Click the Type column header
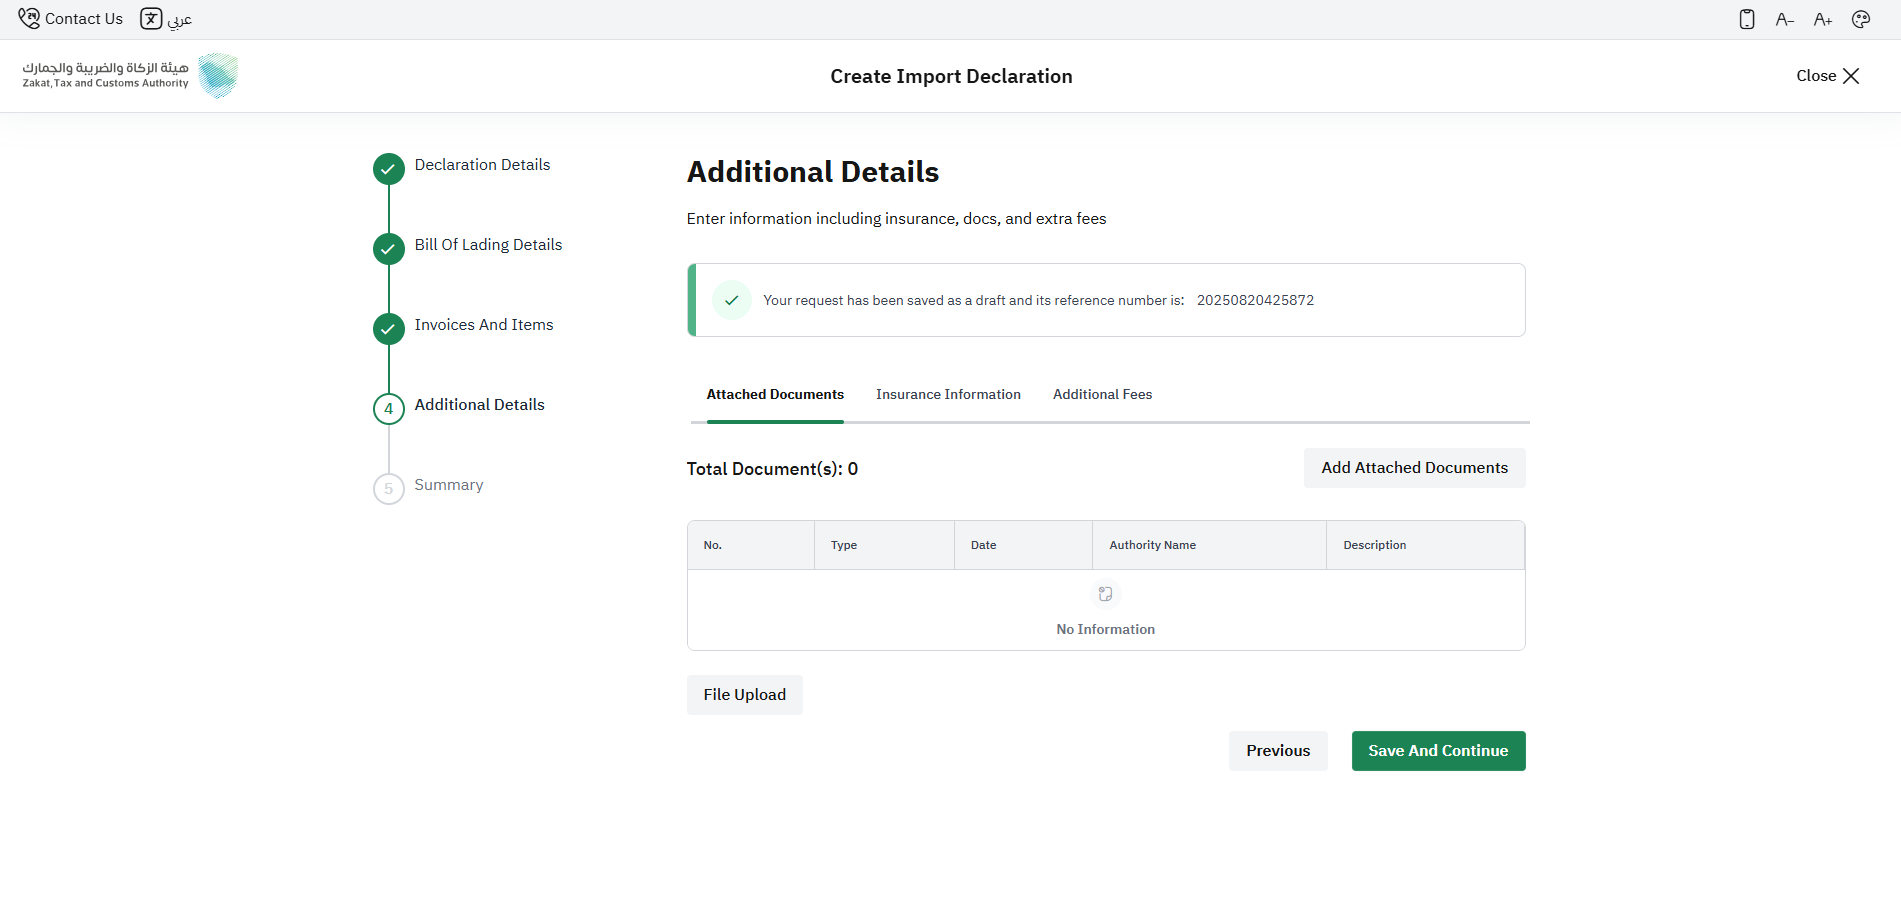 (x=884, y=545)
